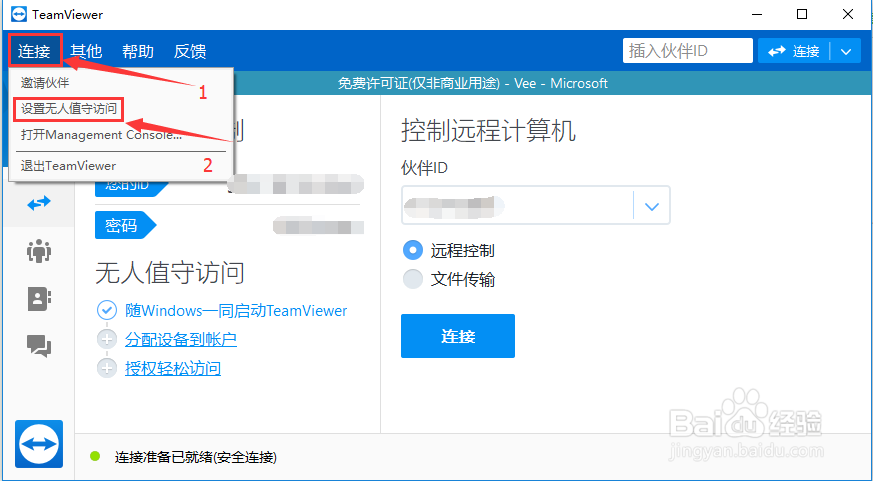Click the 连接准备已就绪(安全连接) status text
The width and height of the screenshot is (873, 481).
point(195,458)
